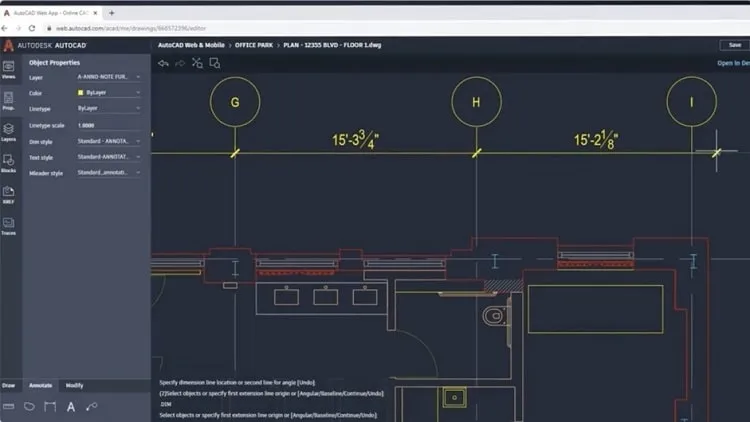
Task: Choose the revision cloud tool
Action: coord(29,407)
